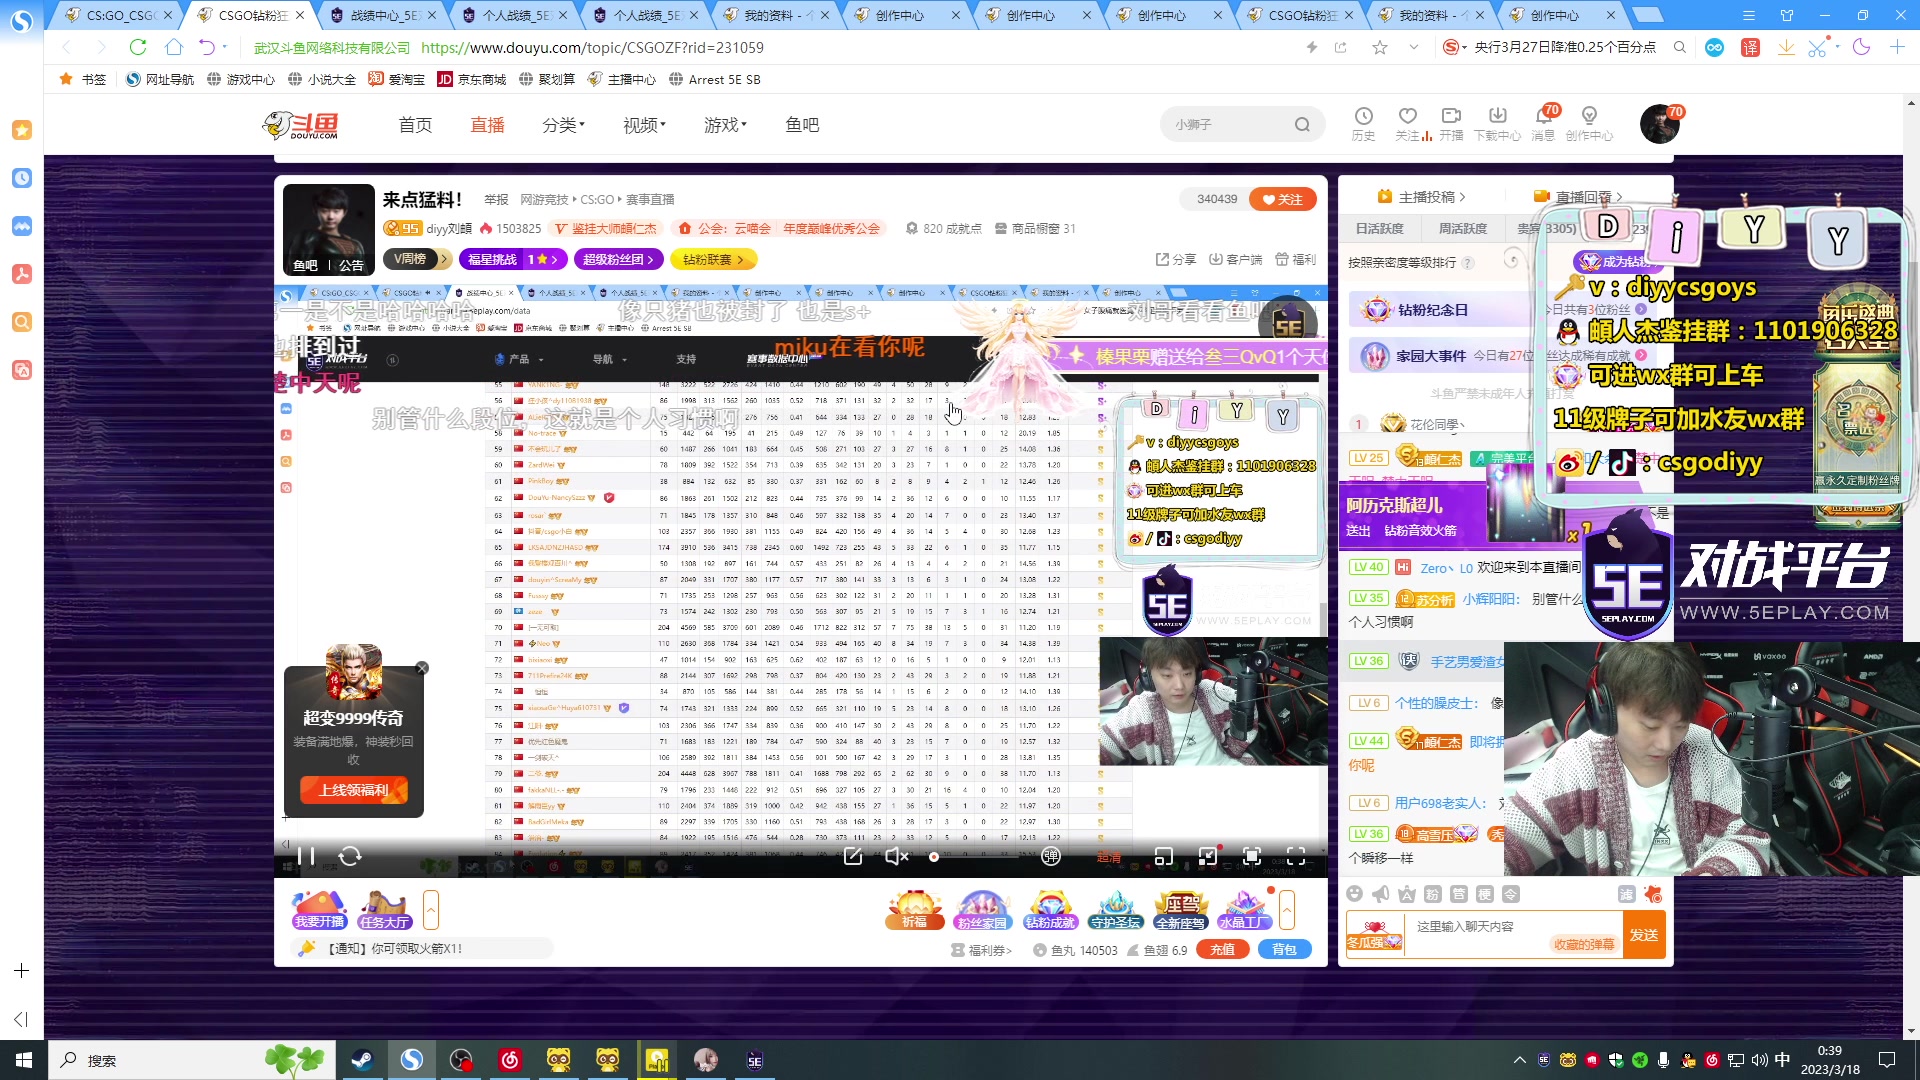The image size is (1920, 1080).
Task: Switch player to picture-in-picture mini window
Action: click(x=1164, y=857)
